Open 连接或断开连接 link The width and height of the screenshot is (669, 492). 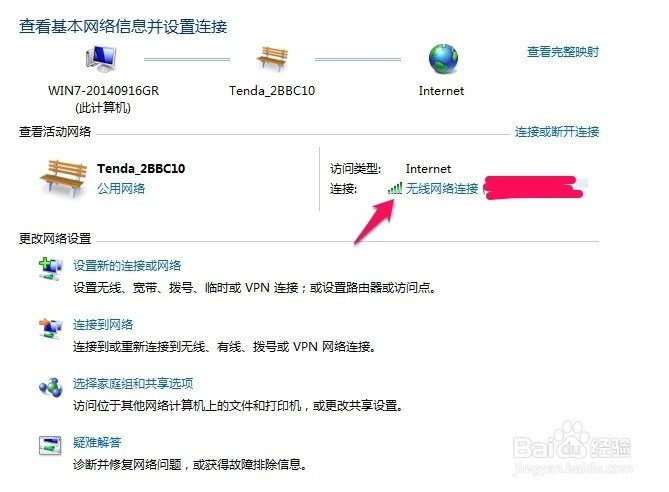(x=557, y=131)
